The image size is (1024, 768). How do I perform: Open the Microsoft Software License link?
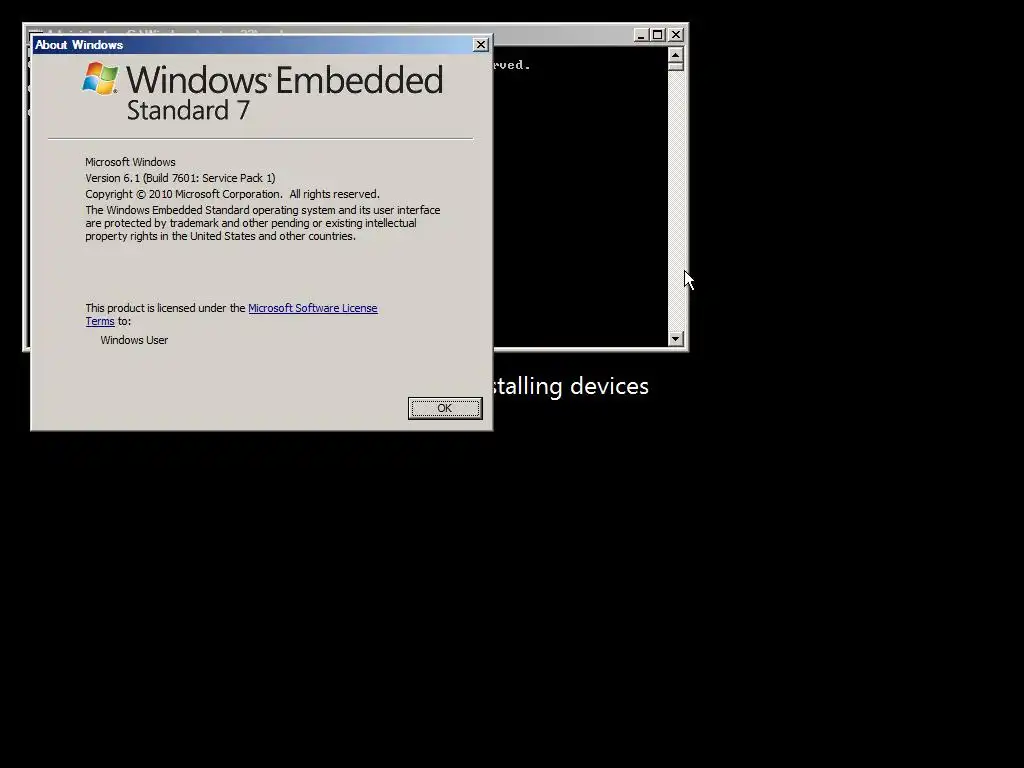pos(313,308)
